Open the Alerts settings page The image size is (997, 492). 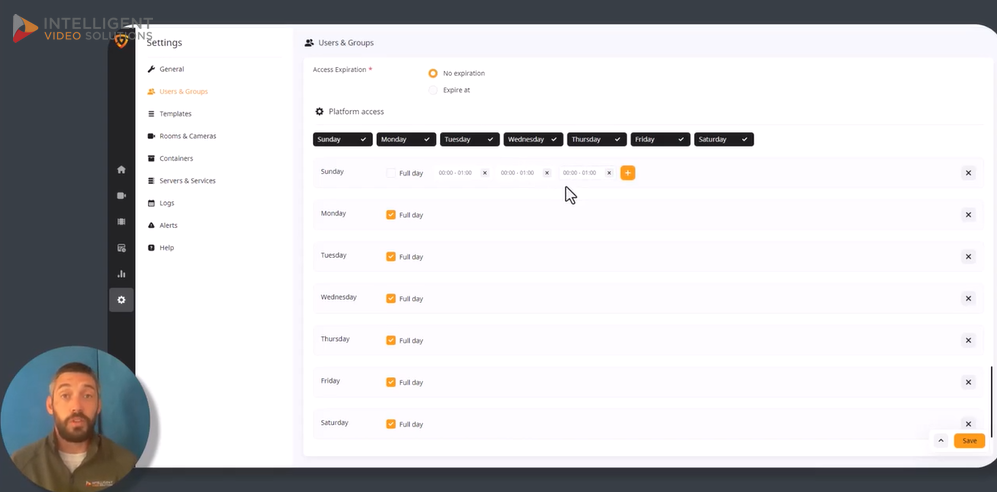(x=168, y=225)
